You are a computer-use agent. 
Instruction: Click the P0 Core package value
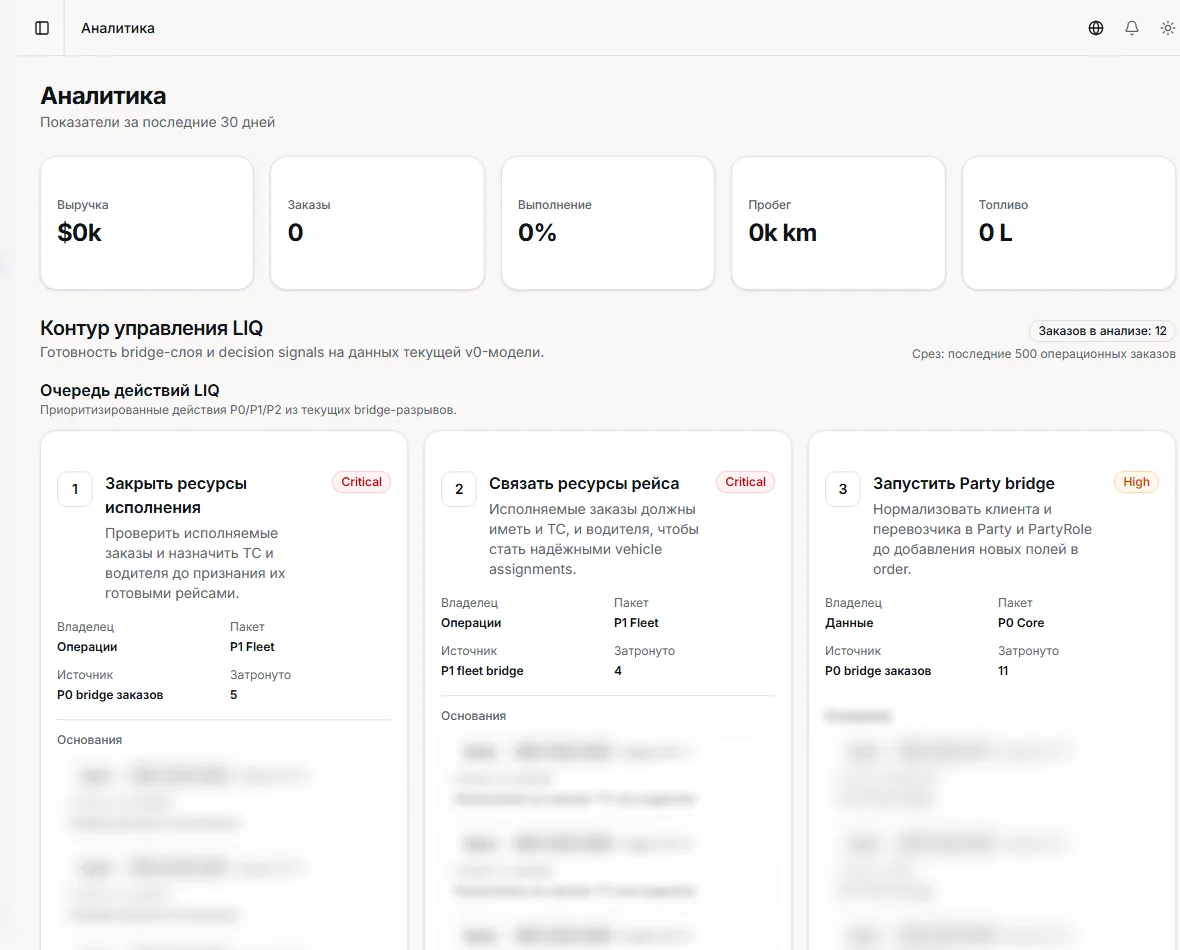(x=1020, y=623)
